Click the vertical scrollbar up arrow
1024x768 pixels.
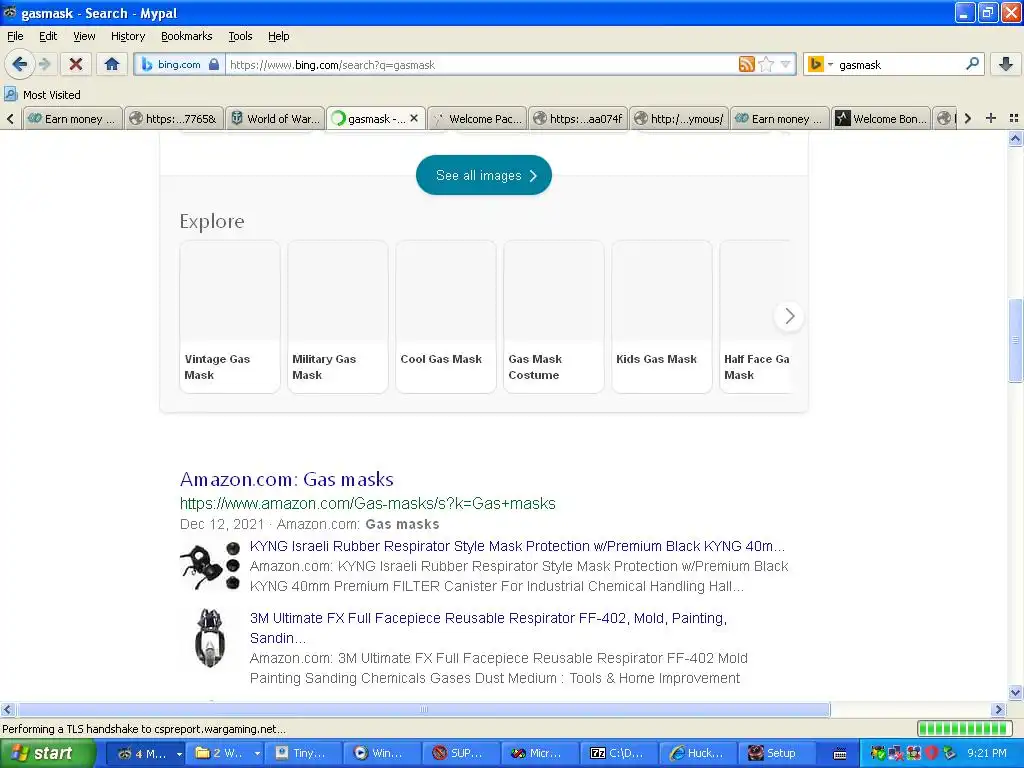click(x=1016, y=138)
